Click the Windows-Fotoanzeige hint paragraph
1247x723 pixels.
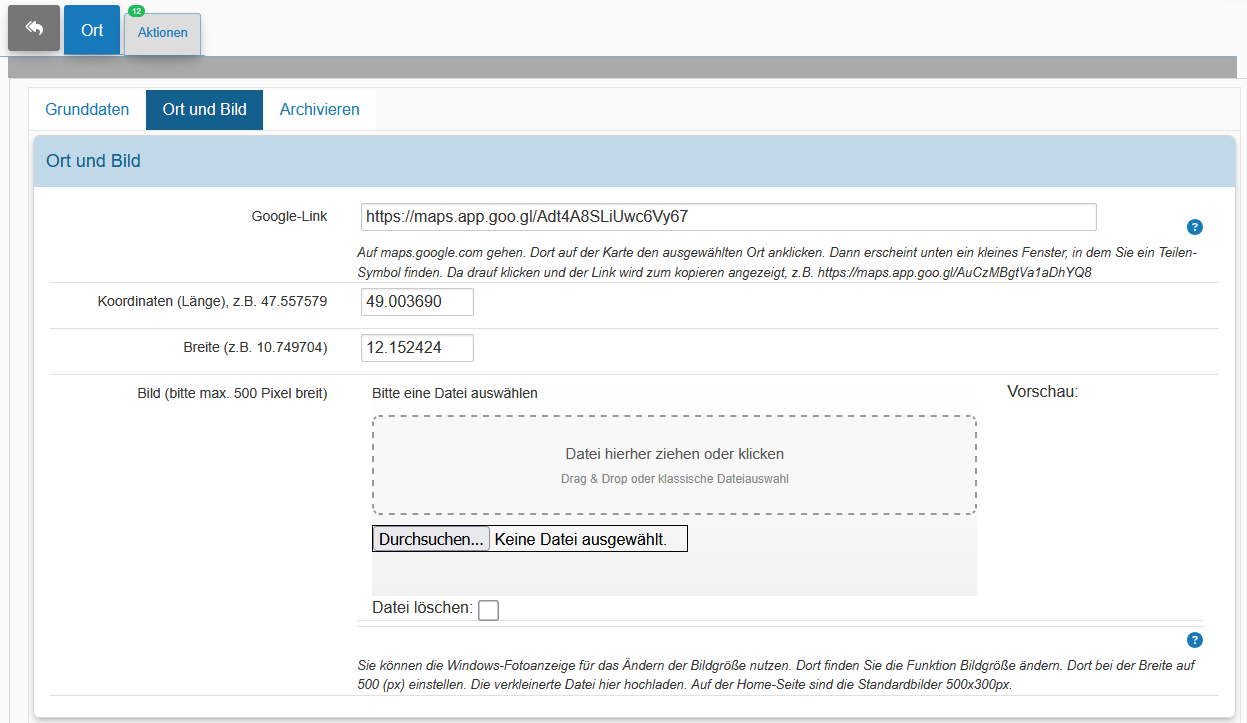coord(776,675)
